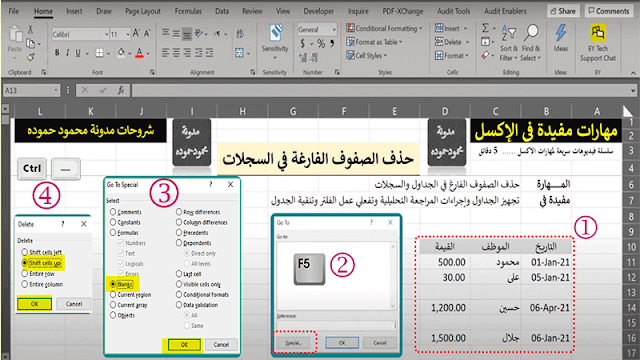Click Special button in Go To picture
640x360 pixels.
tap(293, 343)
